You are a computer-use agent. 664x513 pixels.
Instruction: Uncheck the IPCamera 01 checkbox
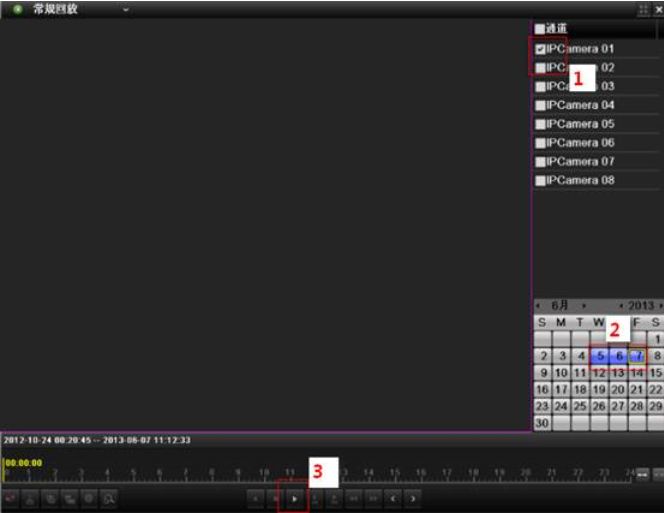point(540,49)
